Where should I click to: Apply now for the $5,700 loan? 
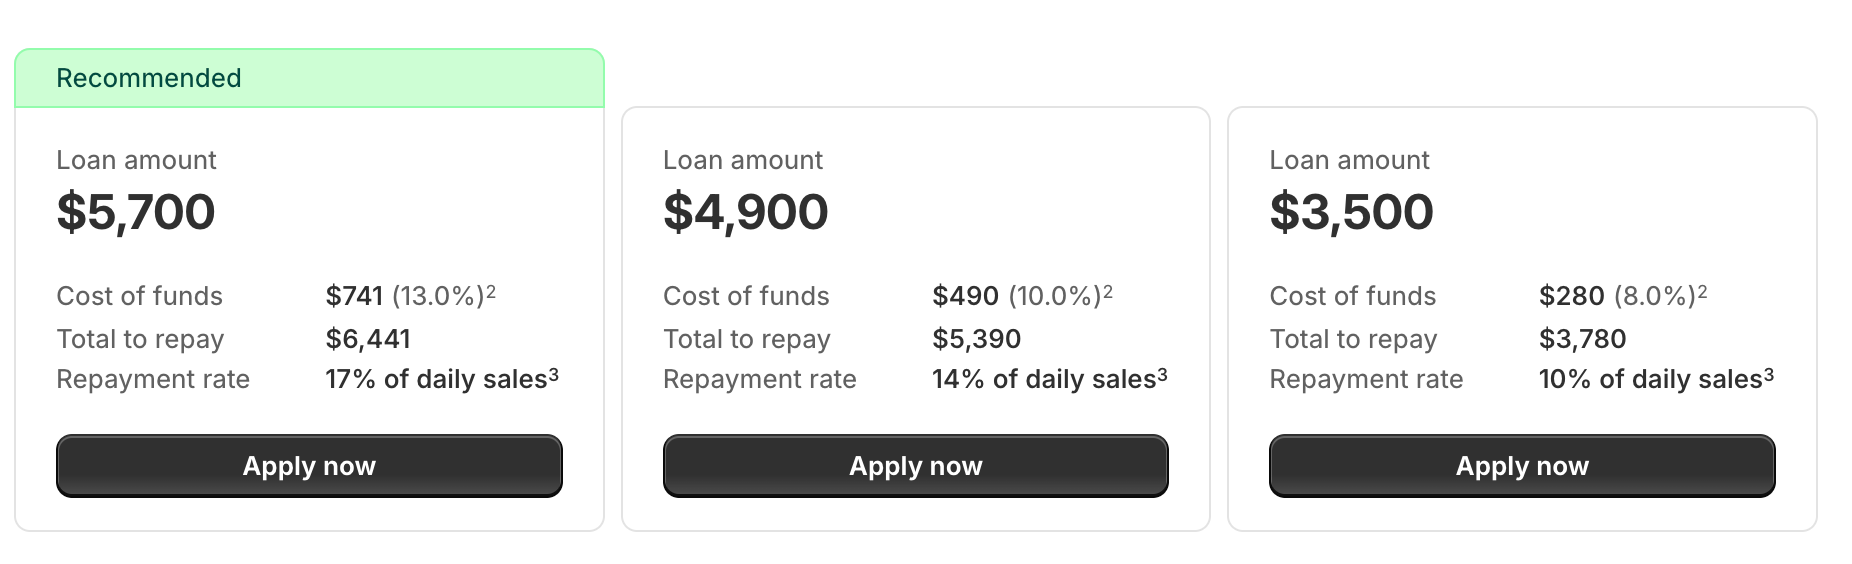[309, 466]
